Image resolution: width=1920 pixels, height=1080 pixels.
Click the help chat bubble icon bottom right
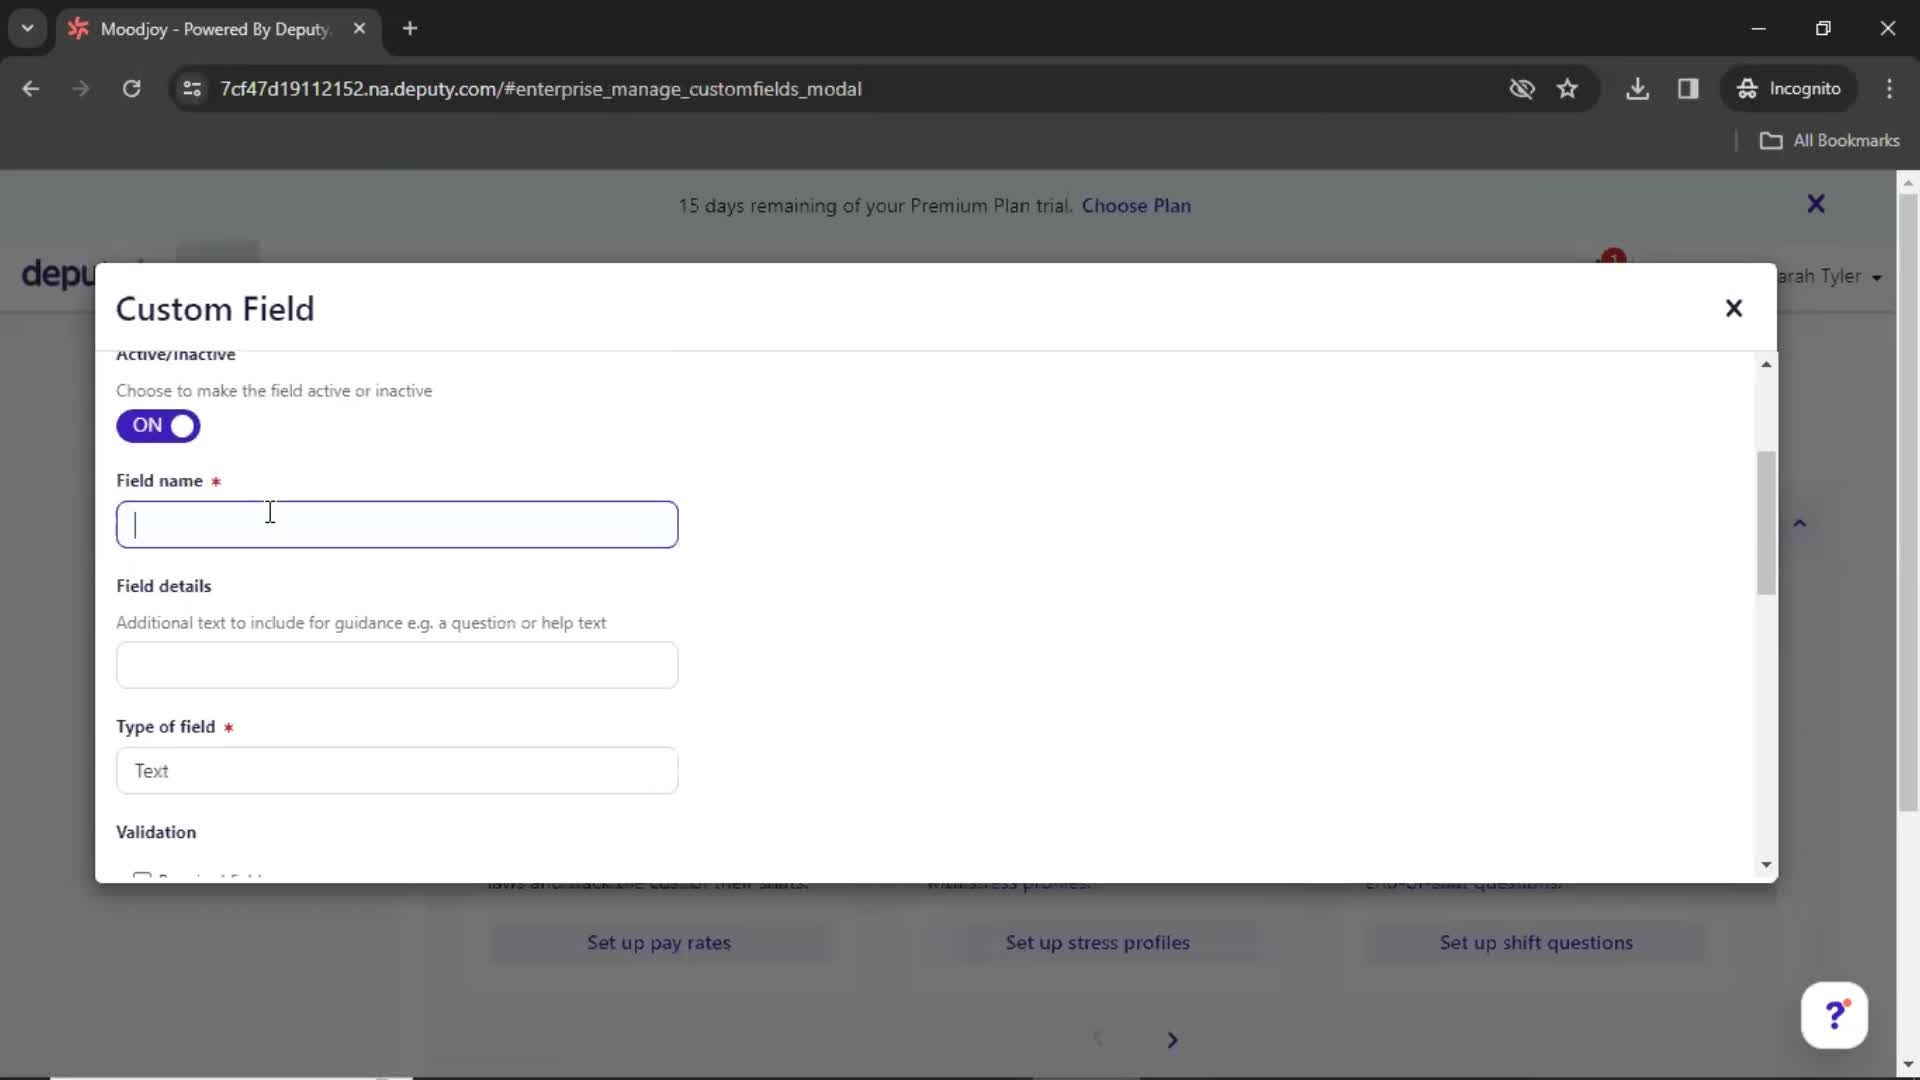1836,1015
